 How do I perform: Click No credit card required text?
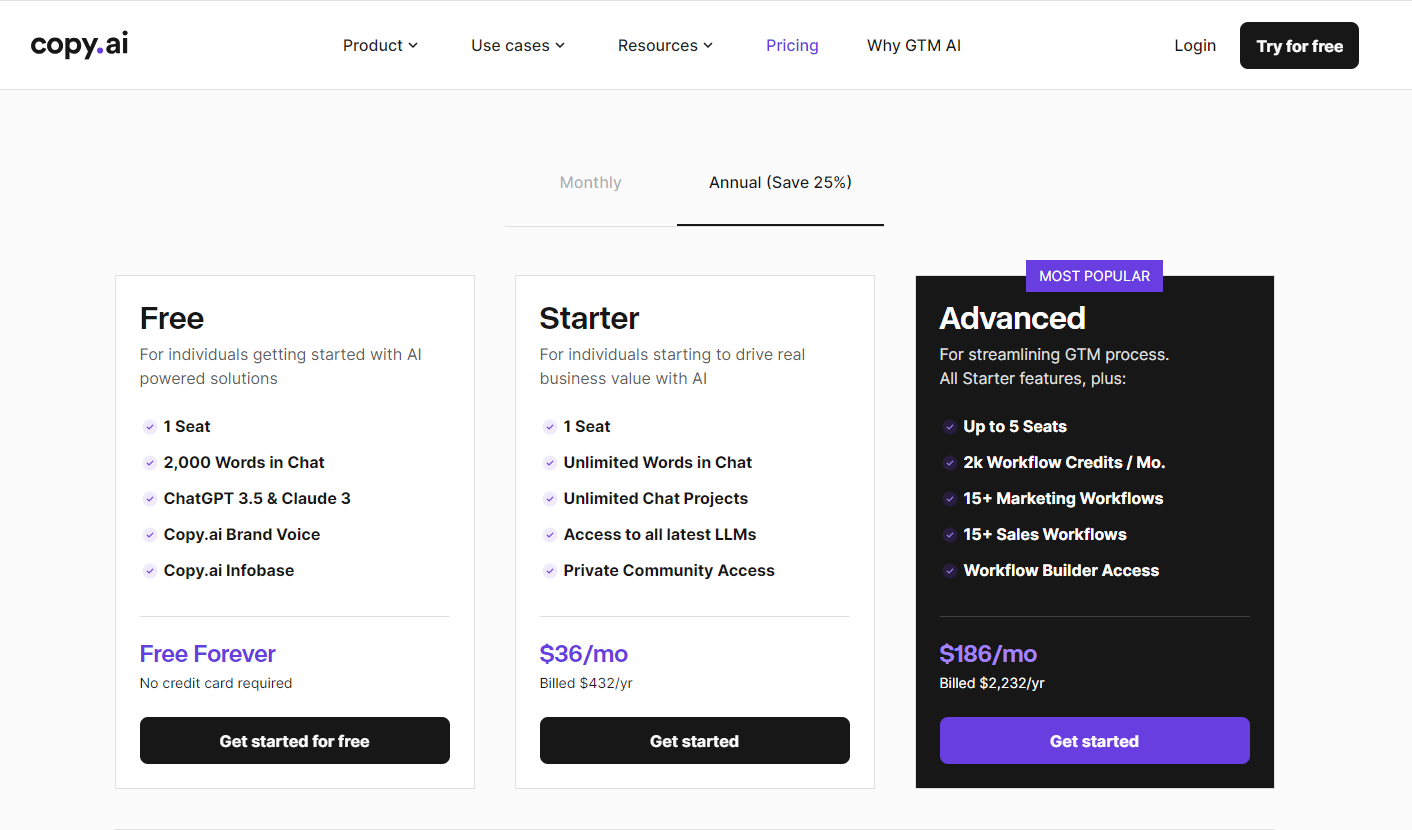[x=216, y=683]
